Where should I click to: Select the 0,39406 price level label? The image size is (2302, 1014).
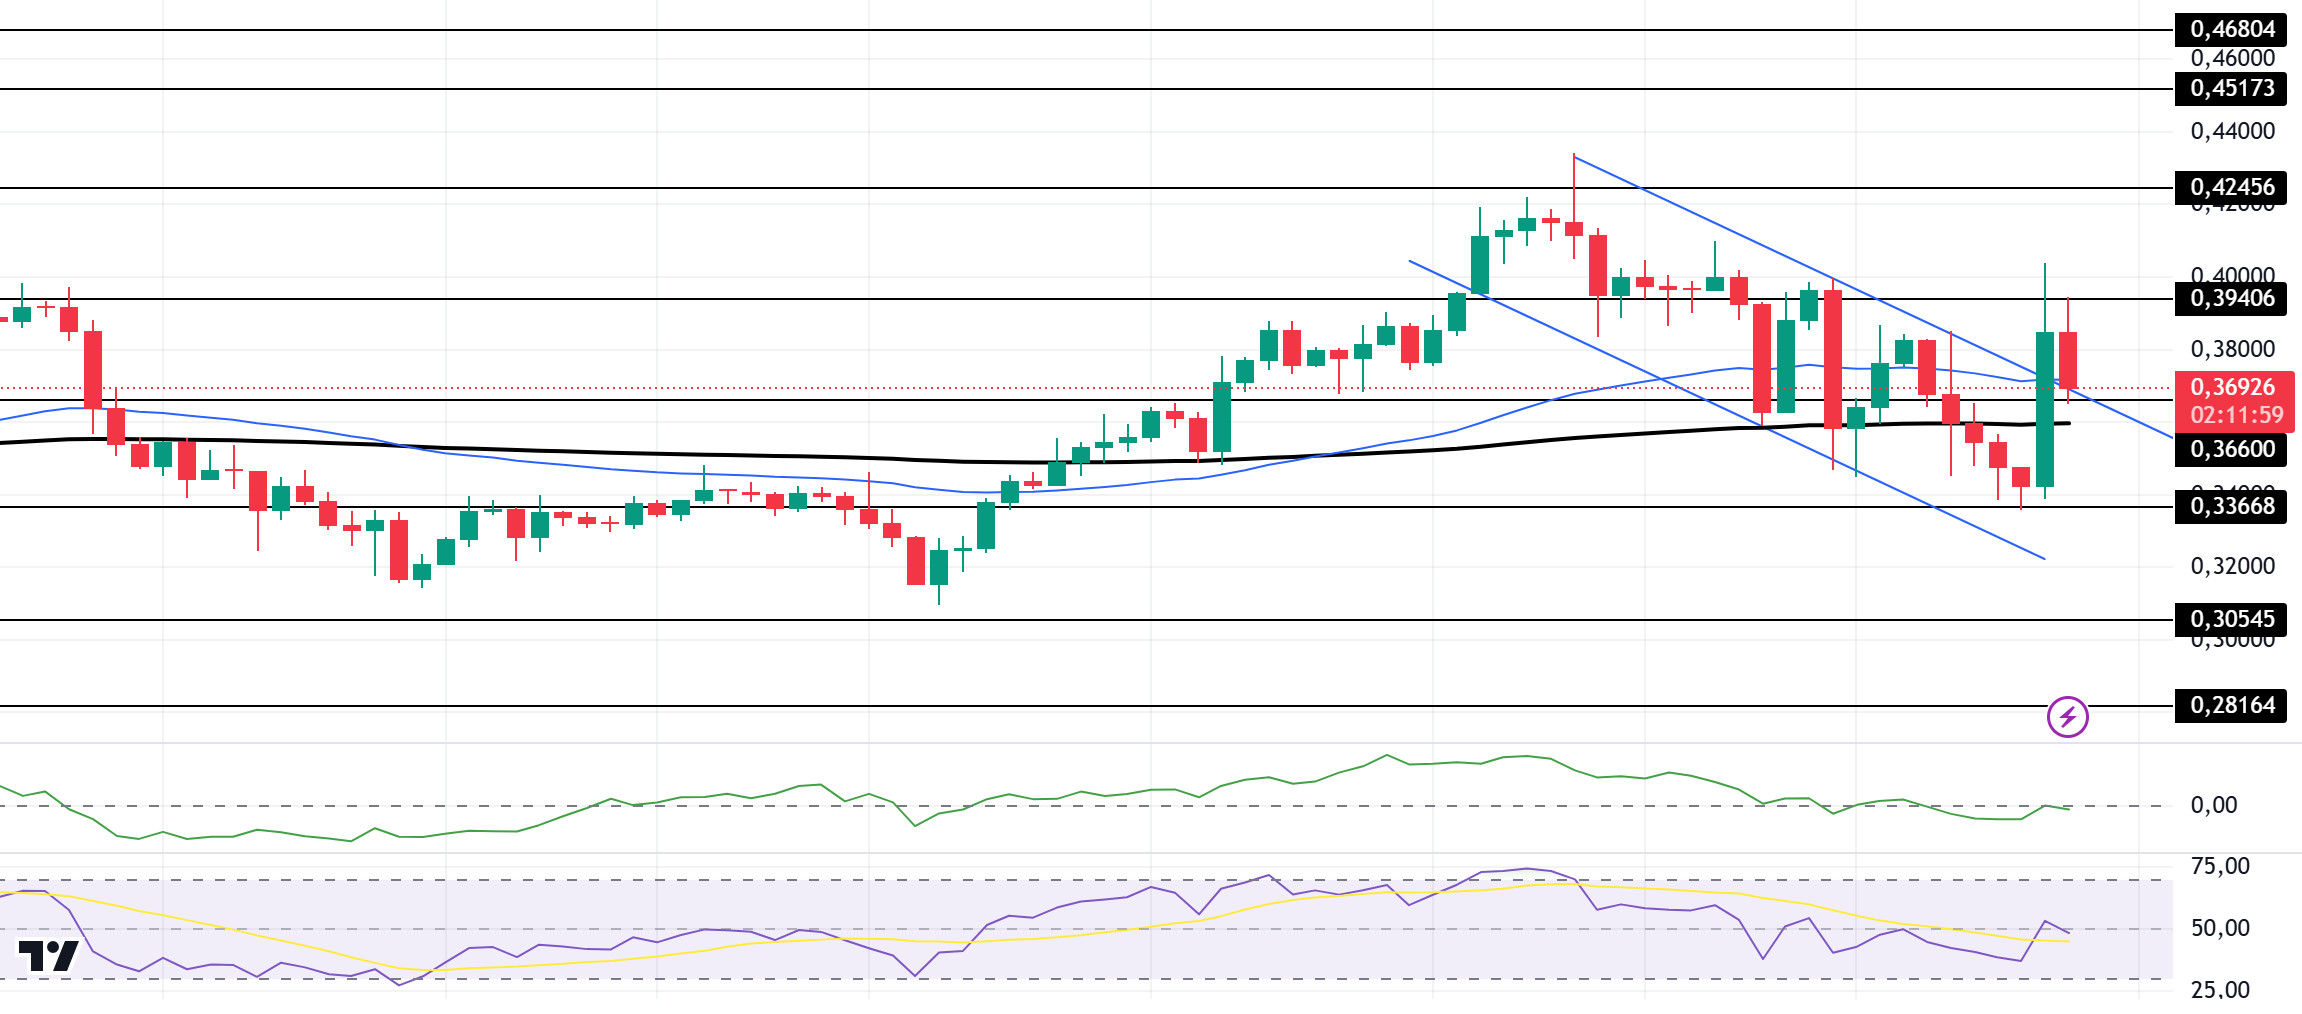(2231, 299)
